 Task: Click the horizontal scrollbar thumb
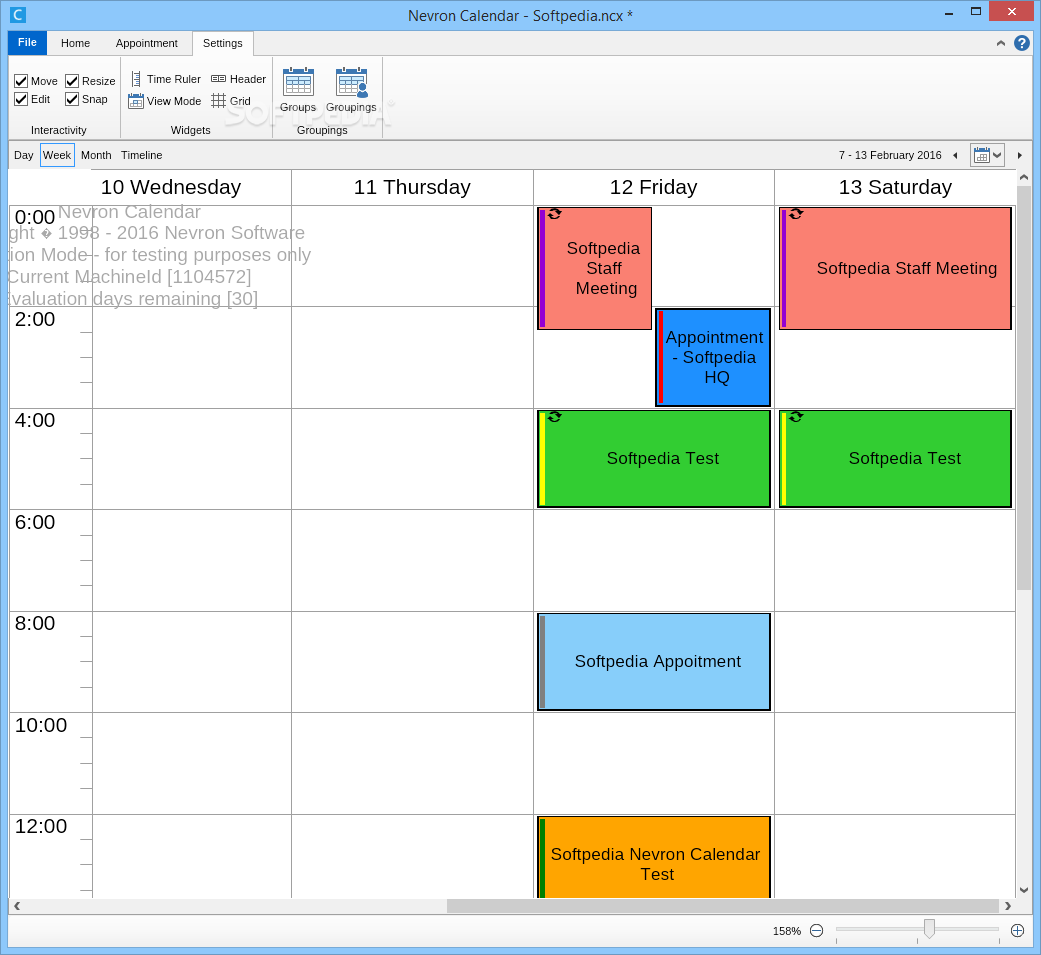(x=722, y=906)
